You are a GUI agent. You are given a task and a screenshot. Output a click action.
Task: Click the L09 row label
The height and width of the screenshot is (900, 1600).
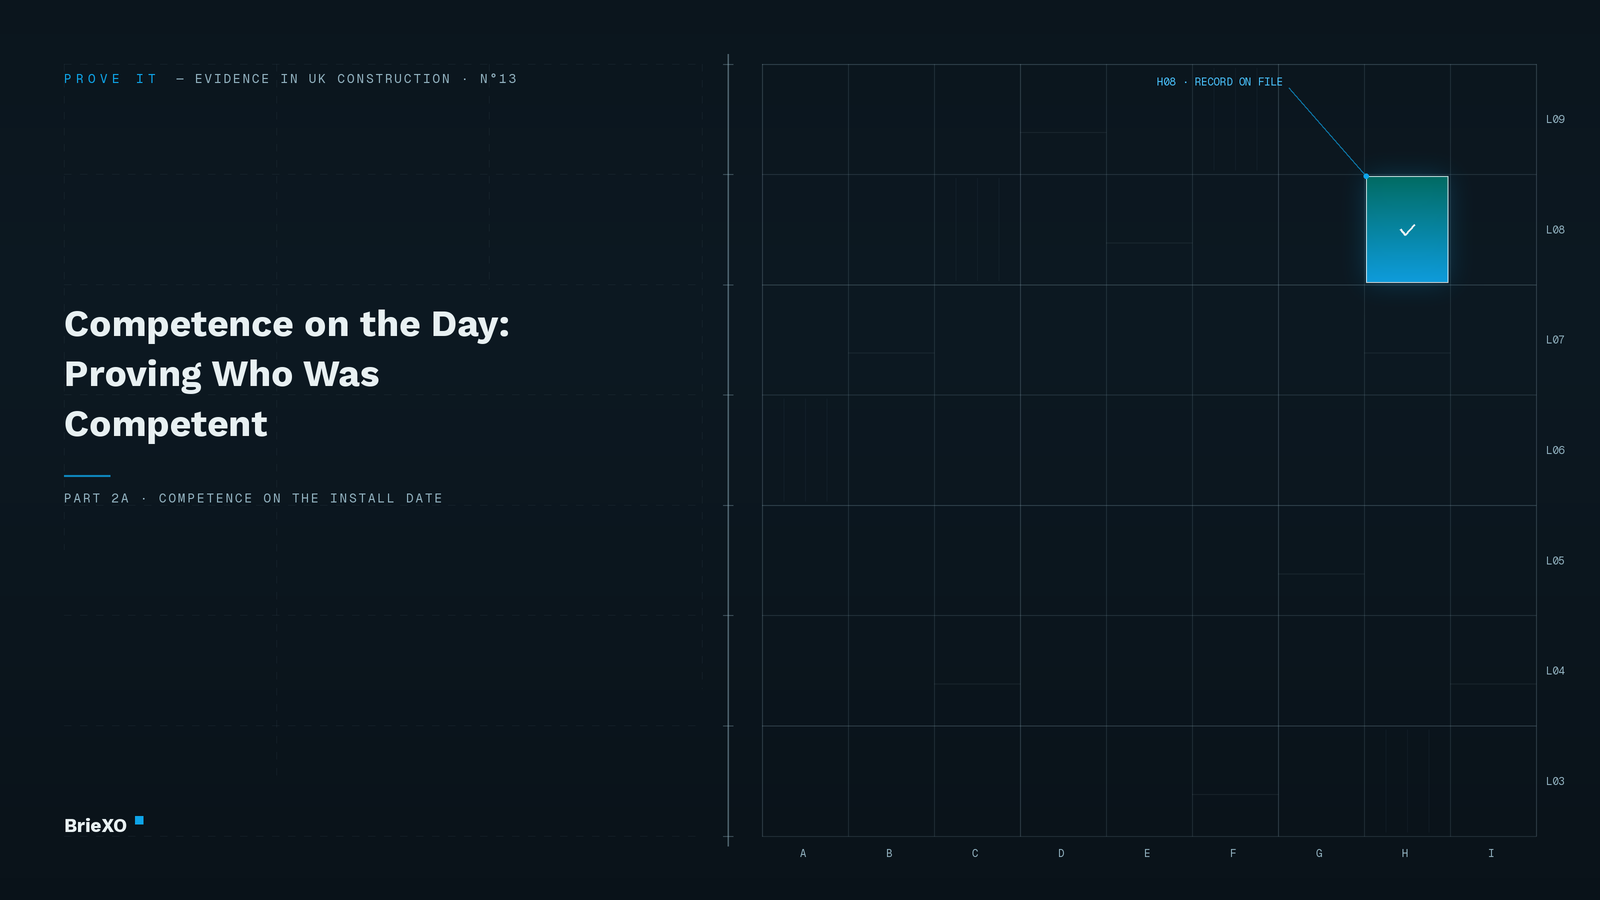click(1555, 120)
